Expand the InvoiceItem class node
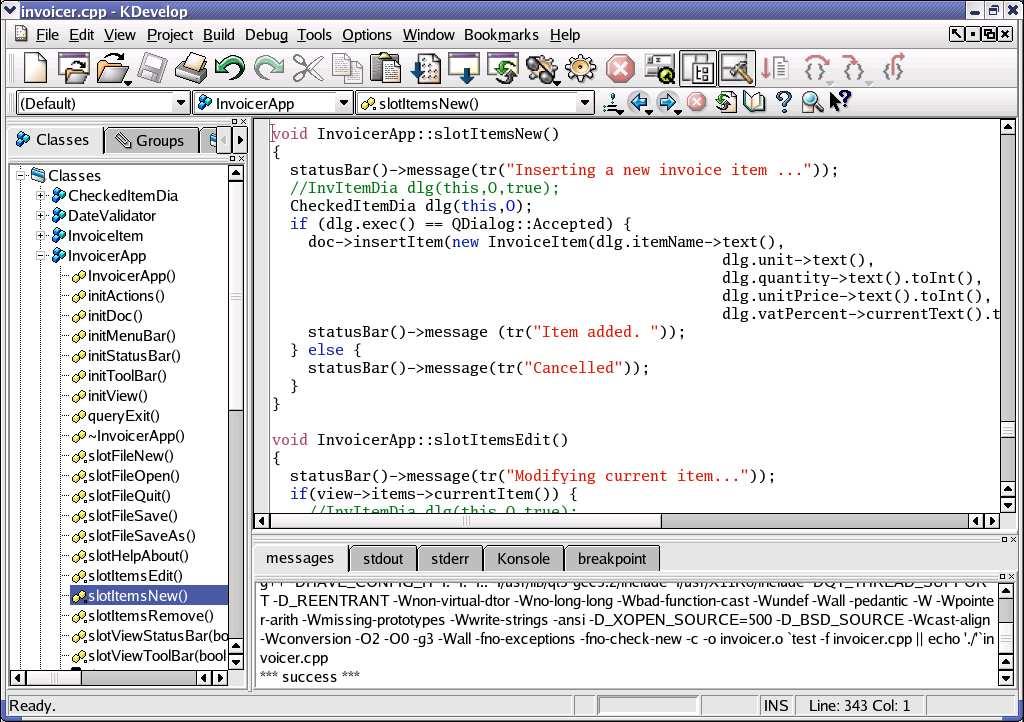Viewport: 1024px width, 722px height. [40, 236]
